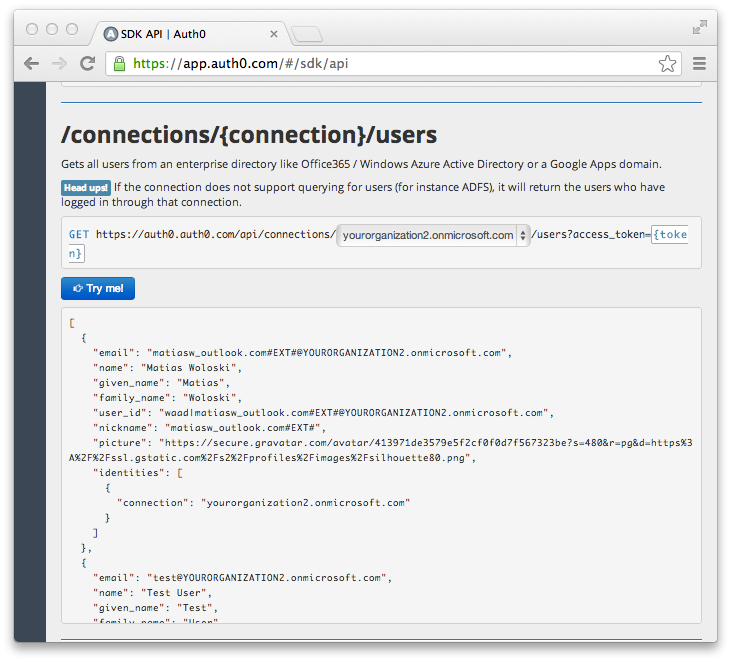Image resolution: width=731 pixels, height=662 pixels.
Task: Click the macOS red close window button
Action: click(32, 29)
